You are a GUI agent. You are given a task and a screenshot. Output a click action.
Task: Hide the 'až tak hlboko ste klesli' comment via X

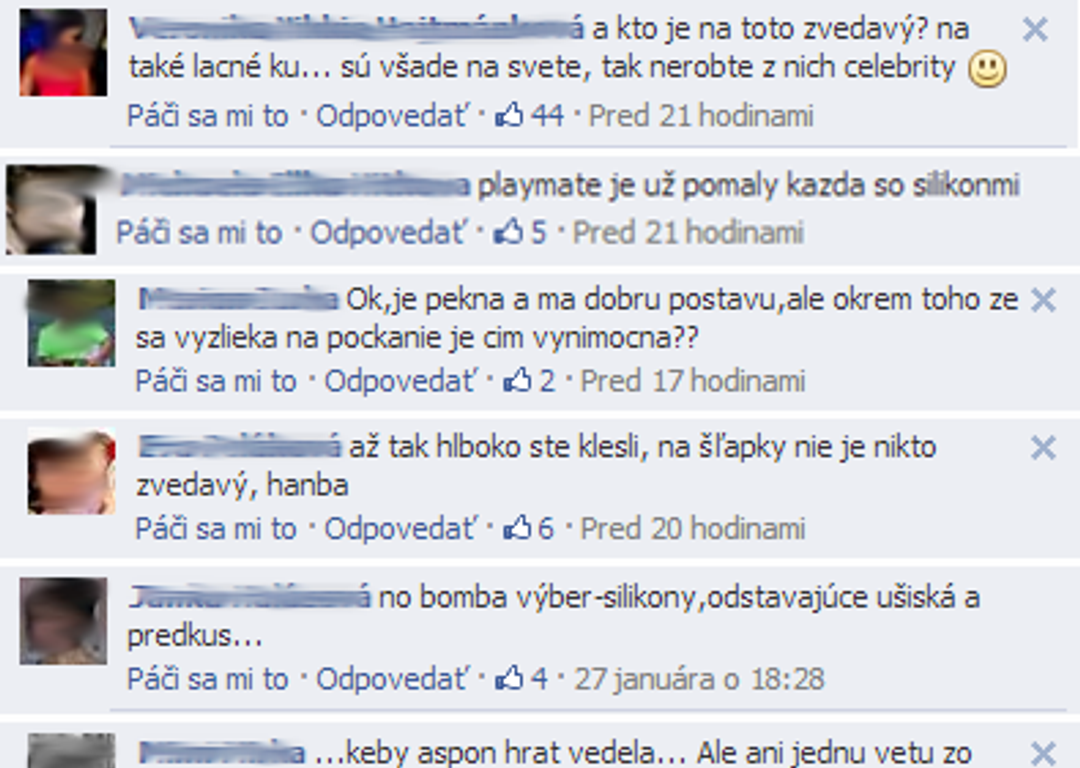point(1043,448)
